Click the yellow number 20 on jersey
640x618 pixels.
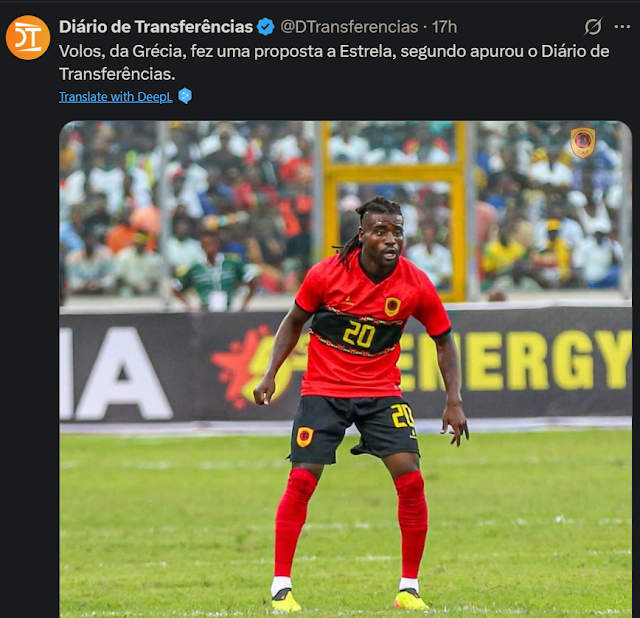point(359,336)
